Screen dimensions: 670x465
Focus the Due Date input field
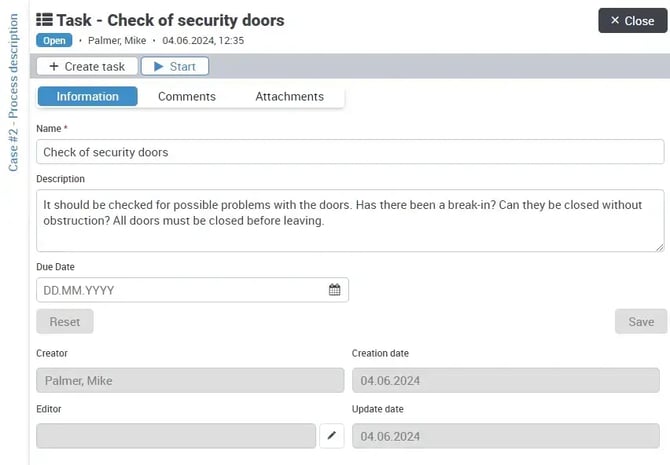pos(182,290)
